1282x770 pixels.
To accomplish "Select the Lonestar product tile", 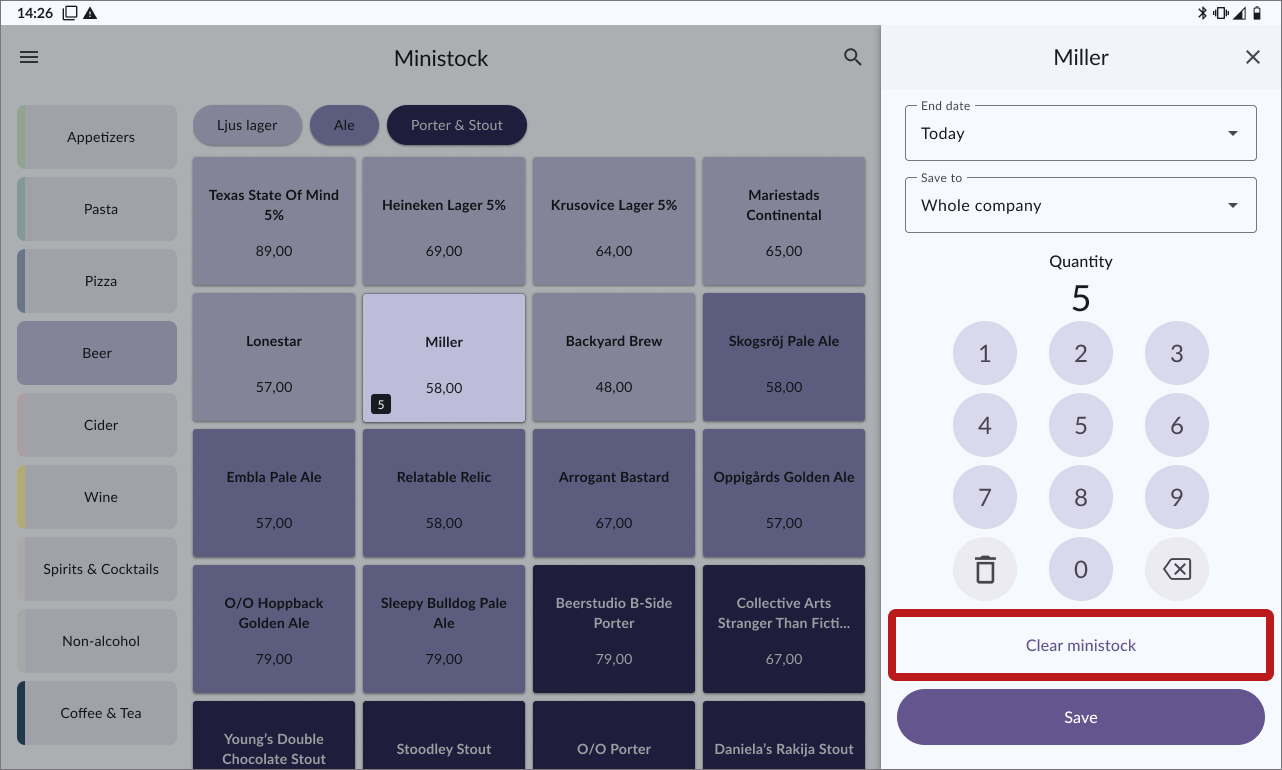I will [x=274, y=357].
